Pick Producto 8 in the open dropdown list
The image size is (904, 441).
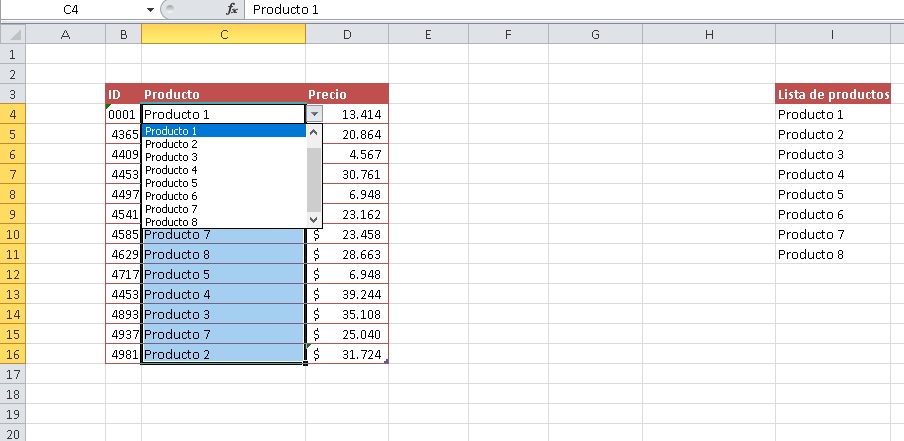[172, 222]
